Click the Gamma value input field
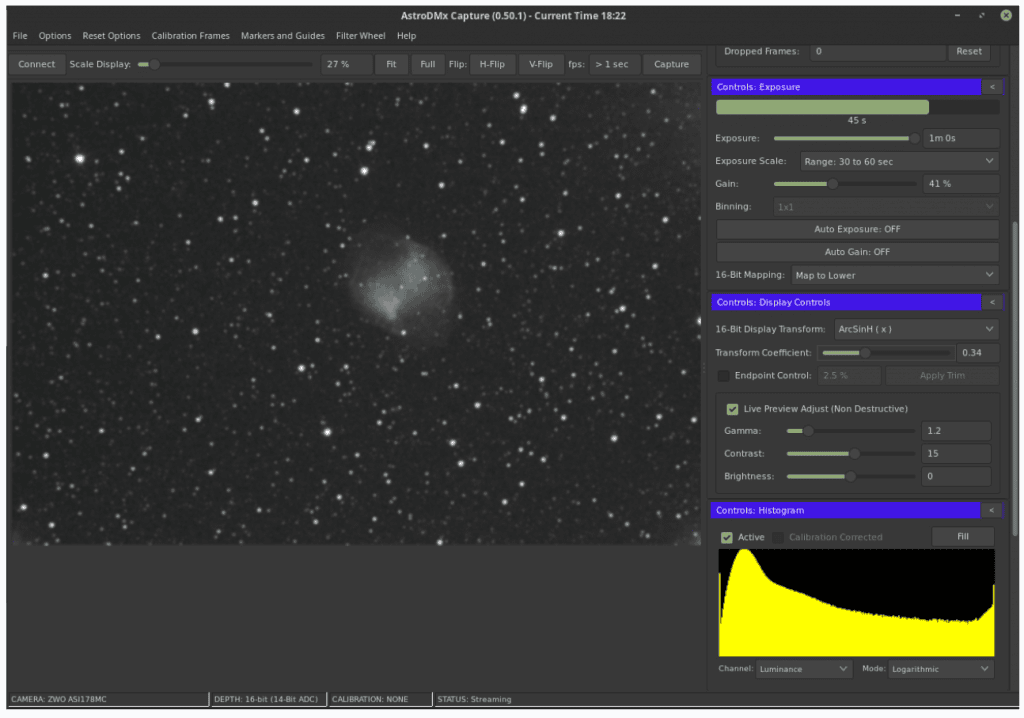 [955, 431]
